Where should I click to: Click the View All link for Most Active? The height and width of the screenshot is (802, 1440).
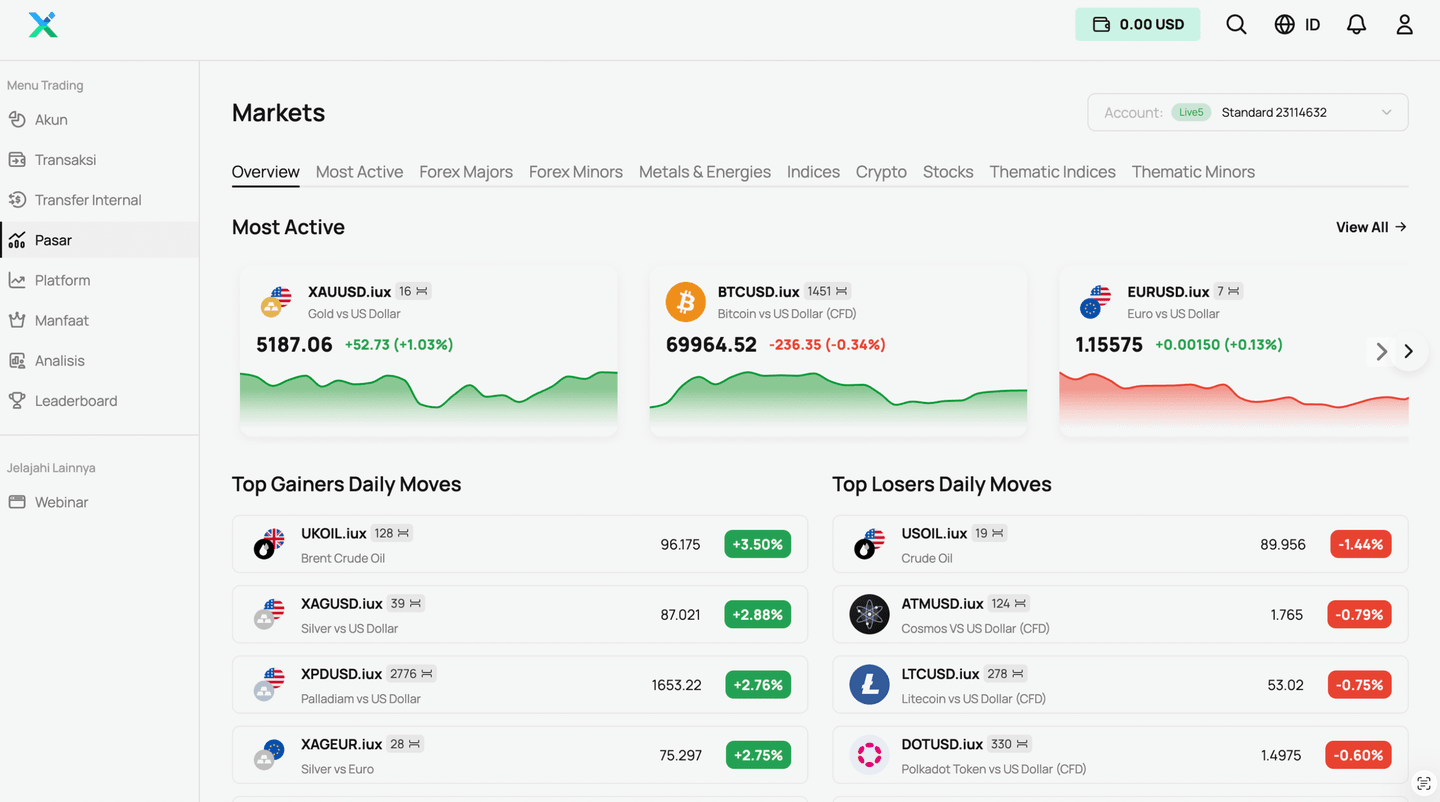(1370, 227)
